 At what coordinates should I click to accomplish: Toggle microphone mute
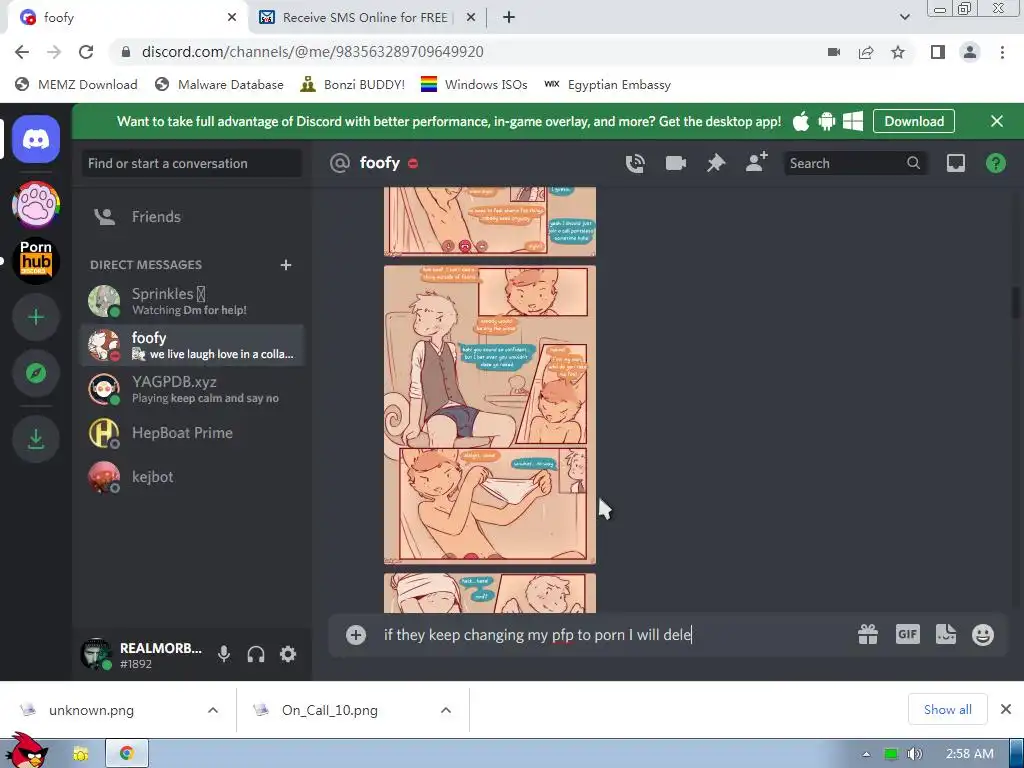224,654
